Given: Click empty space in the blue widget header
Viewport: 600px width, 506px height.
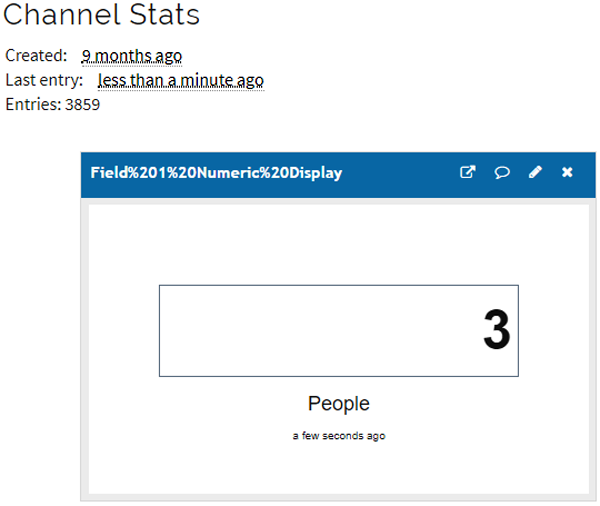Looking at the screenshot, I should [400, 173].
